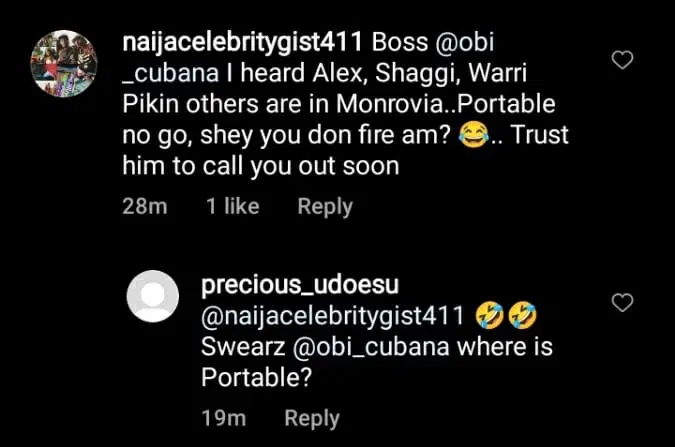Open naijacelebritygist411's profile picture
This screenshot has width=675, height=447.
click(x=66, y=63)
